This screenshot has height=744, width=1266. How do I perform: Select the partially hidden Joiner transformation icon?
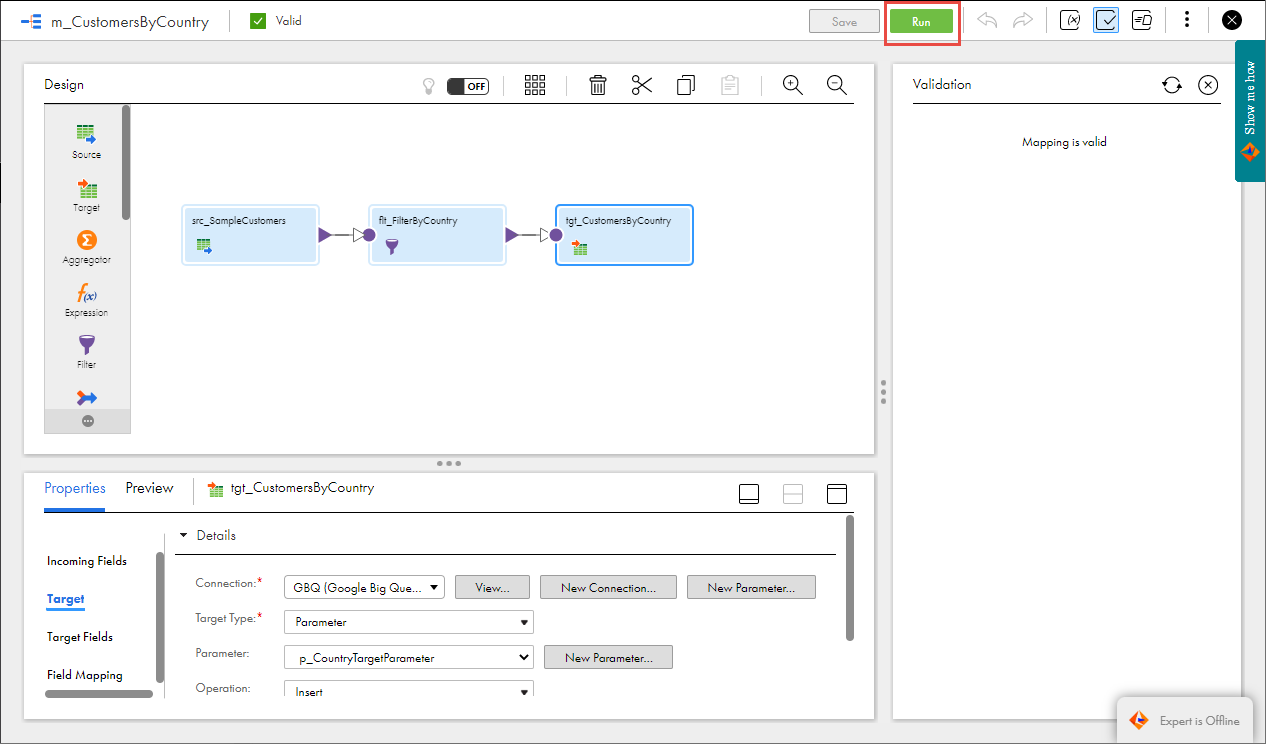tap(87, 398)
